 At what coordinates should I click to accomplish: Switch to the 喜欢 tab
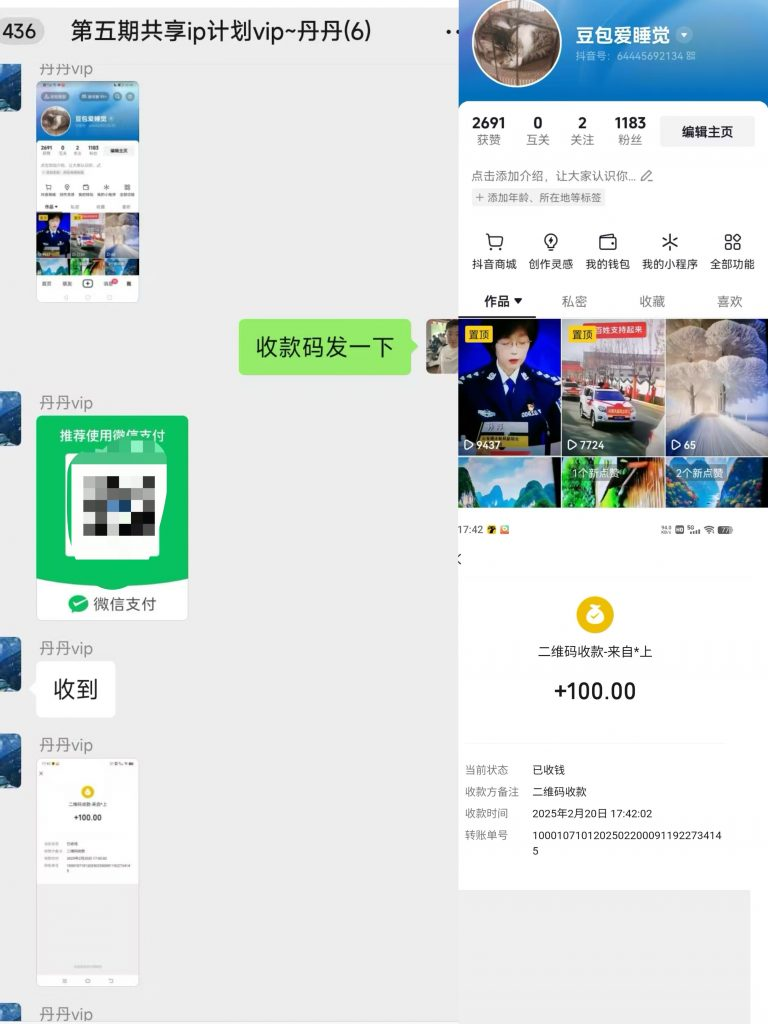(x=729, y=301)
